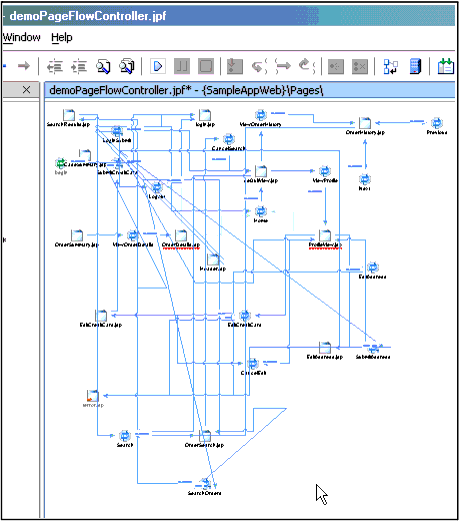Click the OrderDetails.jsp label underlined in red

coord(181,245)
